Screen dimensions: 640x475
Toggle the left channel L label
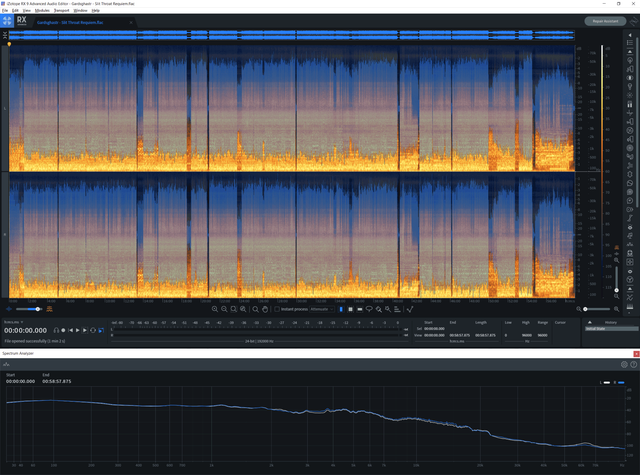tap(5, 108)
